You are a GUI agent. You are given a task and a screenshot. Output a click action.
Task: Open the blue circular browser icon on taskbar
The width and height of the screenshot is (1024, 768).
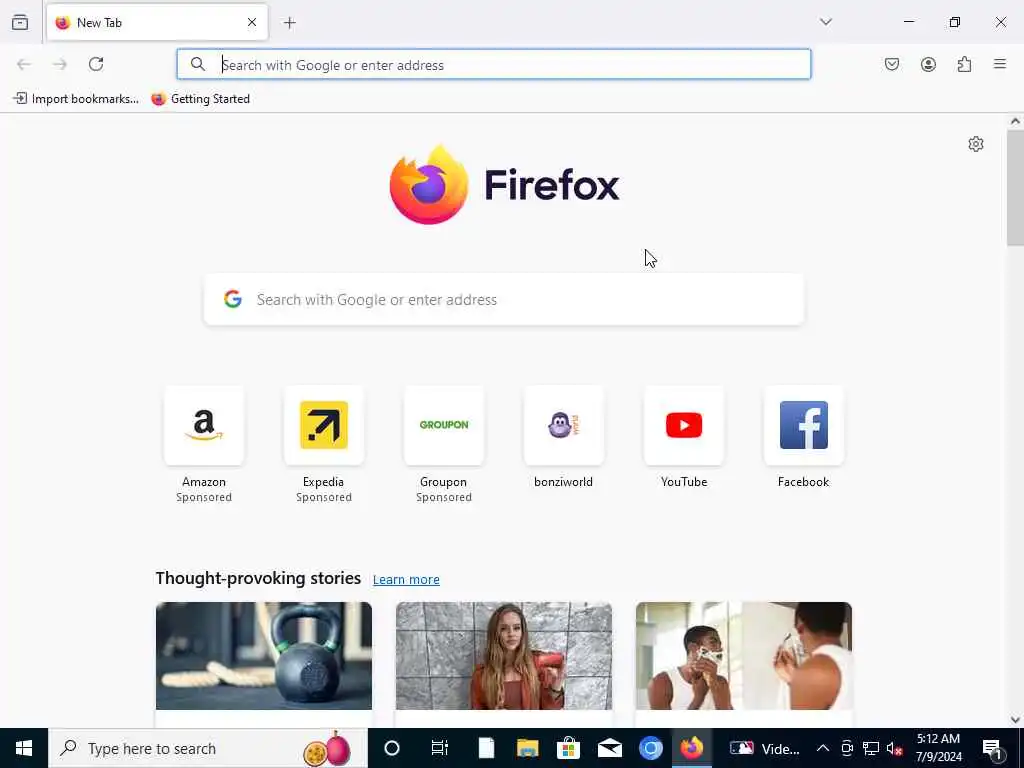650,748
